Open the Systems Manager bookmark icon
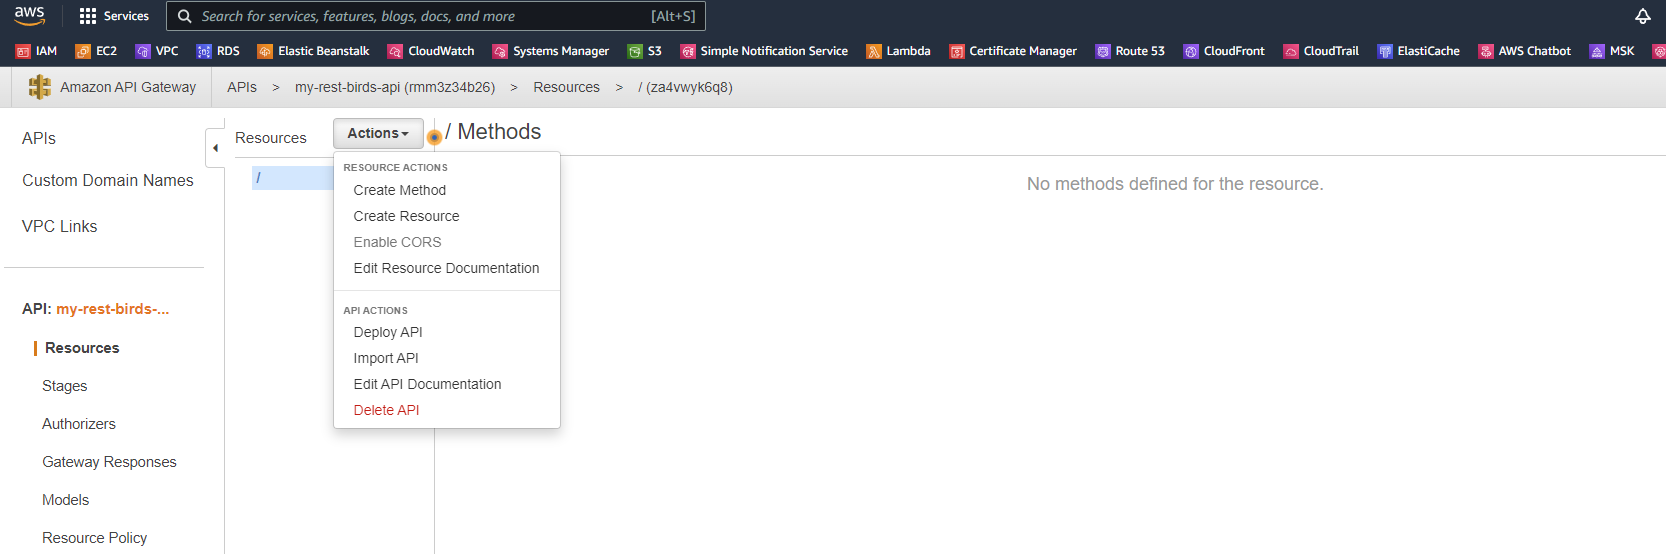Screen dimensions: 1666x554 point(500,51)
